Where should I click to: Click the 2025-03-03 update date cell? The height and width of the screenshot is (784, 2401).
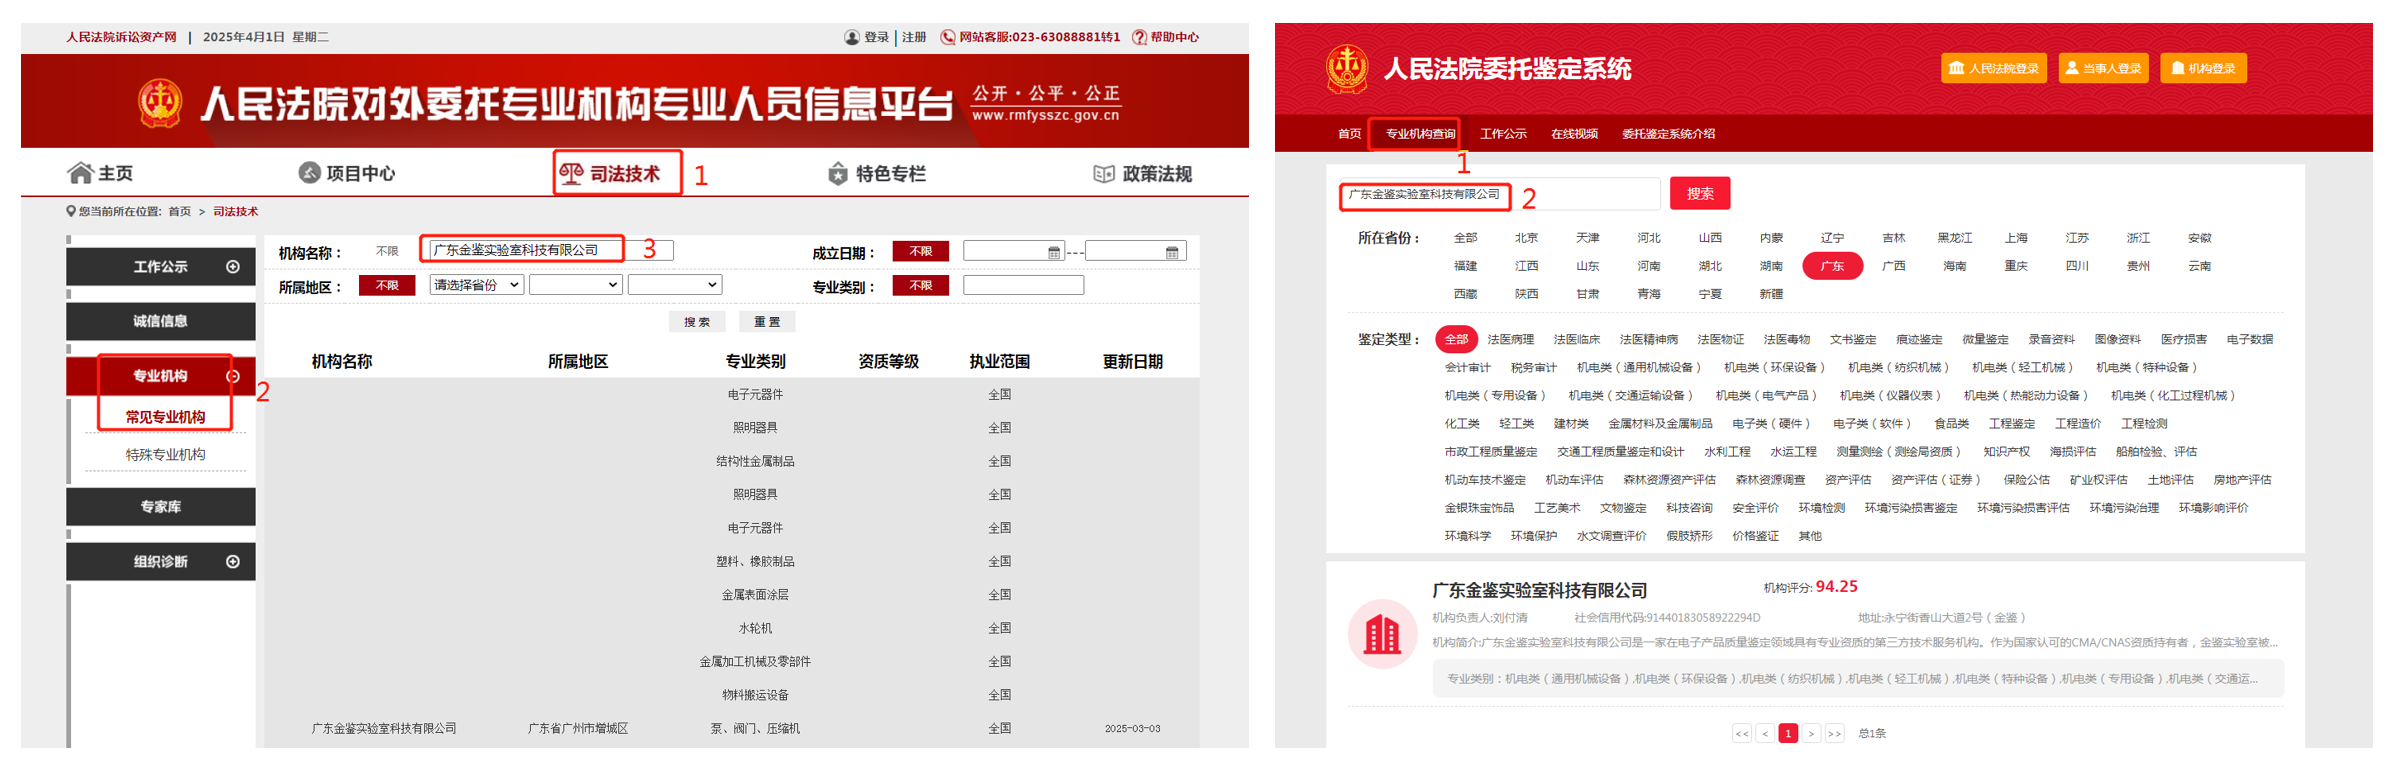(1132, 729)
